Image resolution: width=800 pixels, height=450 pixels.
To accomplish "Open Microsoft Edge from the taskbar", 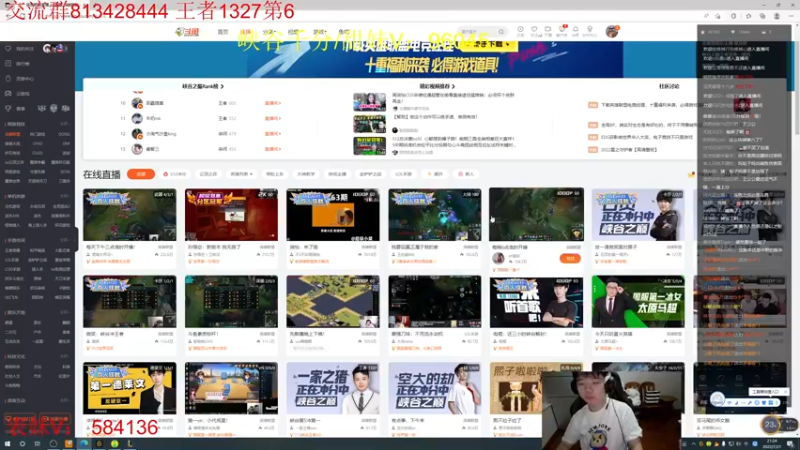I will [84, 444].
